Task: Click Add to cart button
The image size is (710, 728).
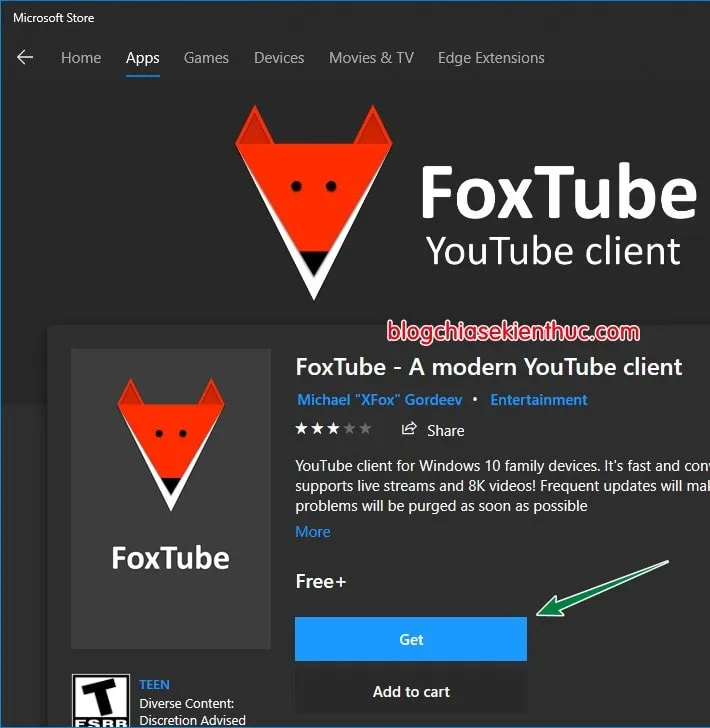Action: click(x=410, y=691)
